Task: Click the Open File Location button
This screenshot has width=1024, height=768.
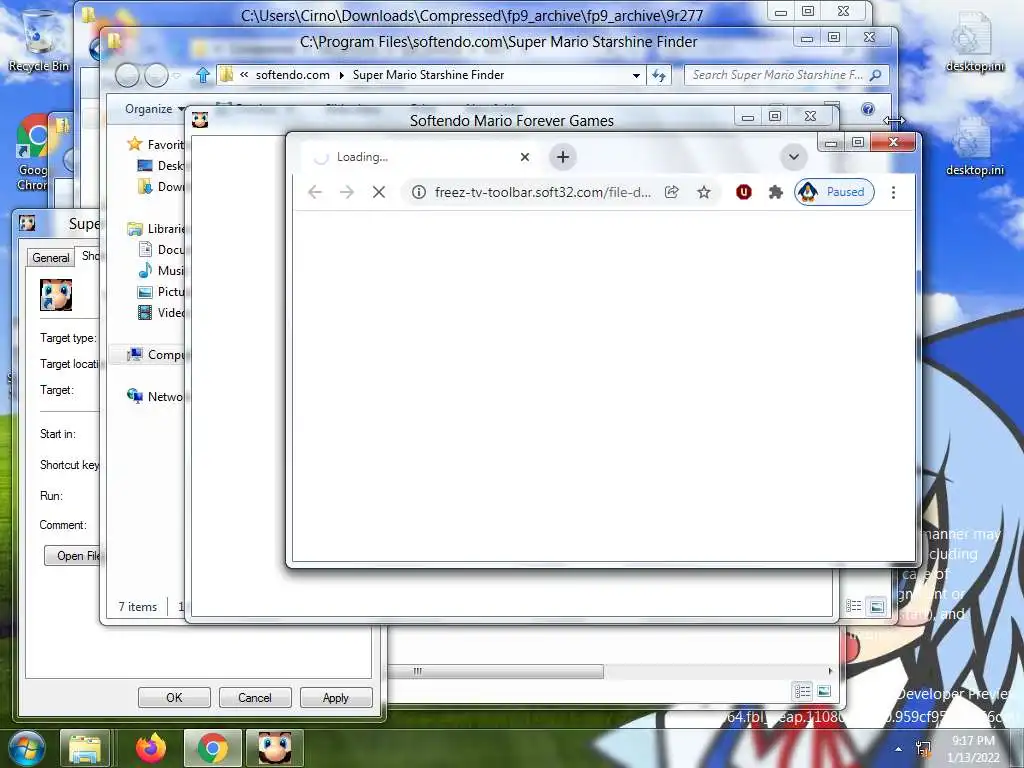Action: tap(72, 556)
